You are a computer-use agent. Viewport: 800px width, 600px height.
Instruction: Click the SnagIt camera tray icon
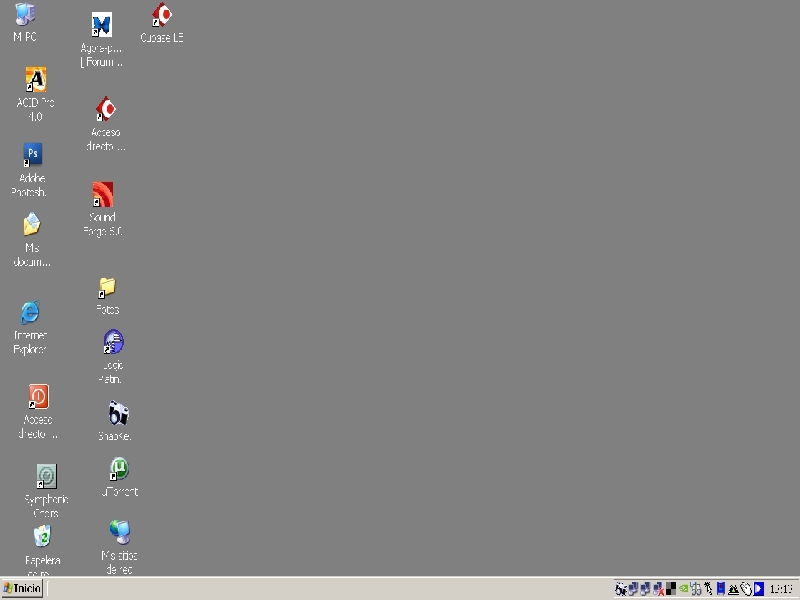620,589
